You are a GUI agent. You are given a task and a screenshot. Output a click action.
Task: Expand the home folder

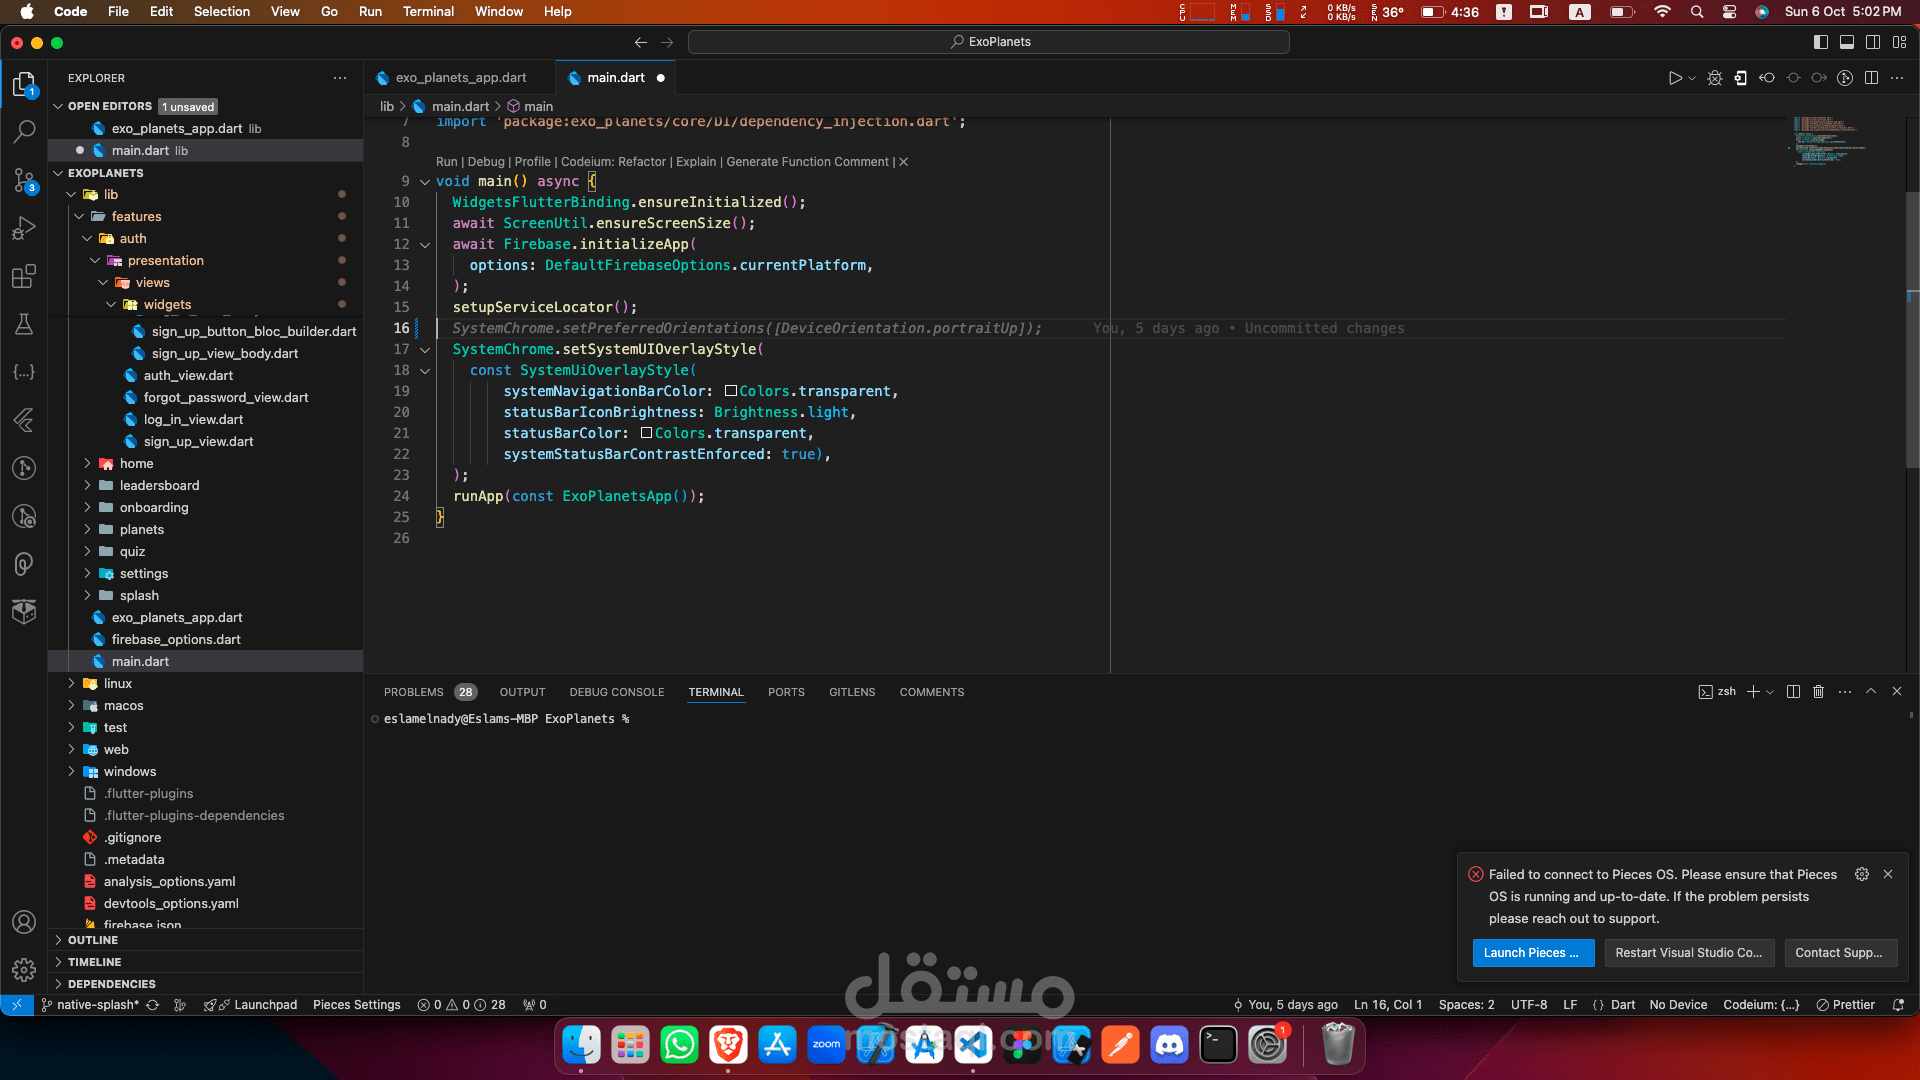pos(137,464)
